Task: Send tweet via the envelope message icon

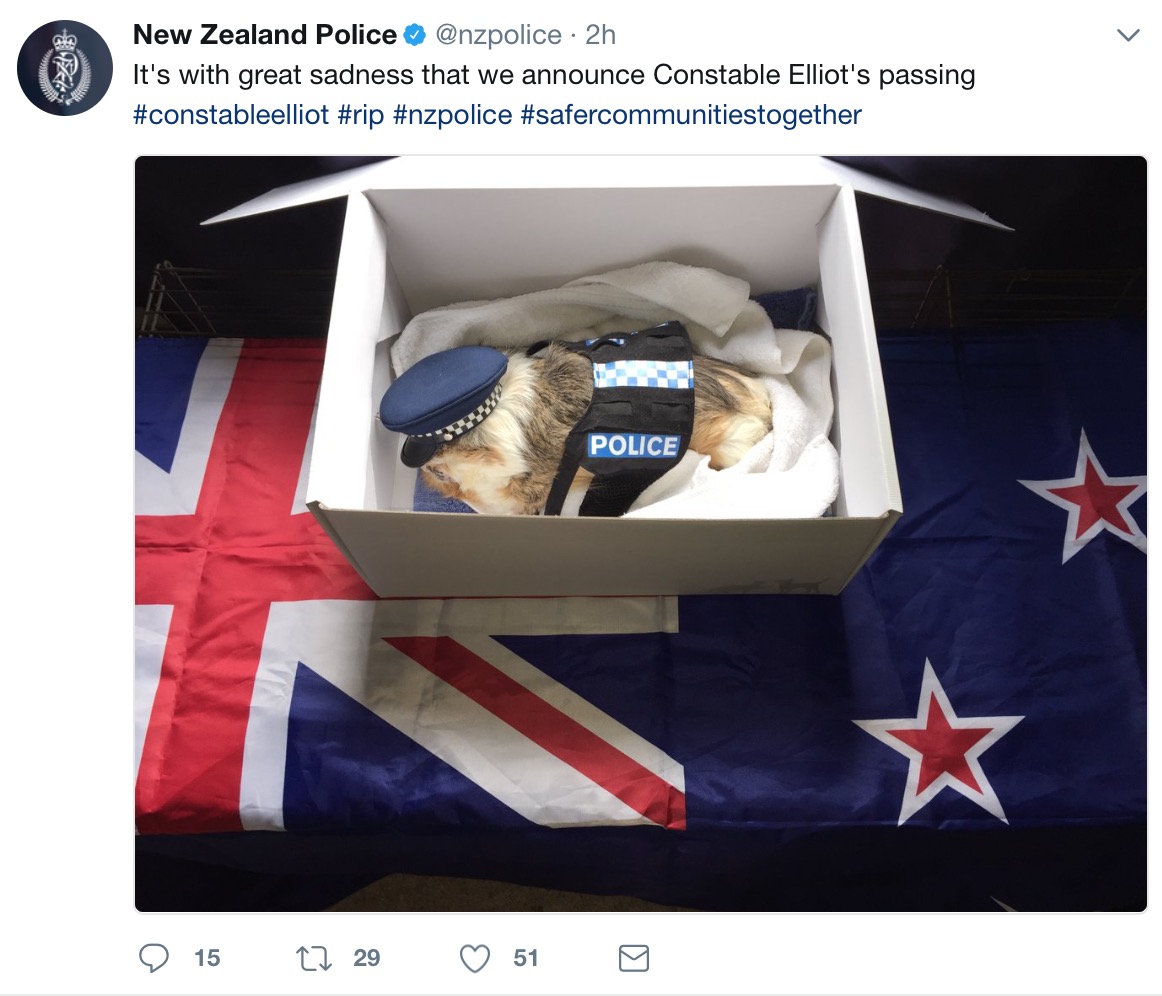Action: [x=634, y=958]
